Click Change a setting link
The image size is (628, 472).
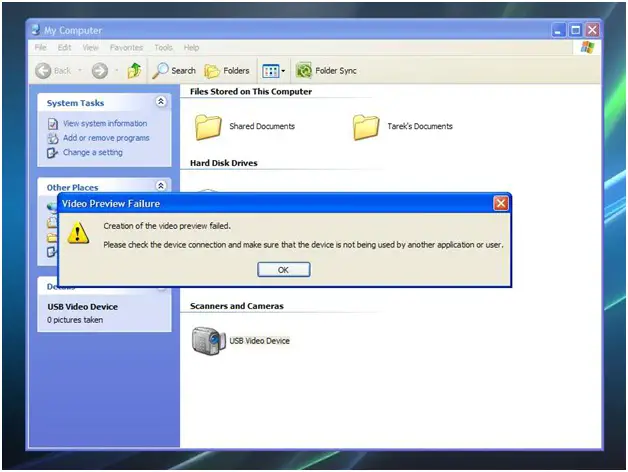[x=92, y=153]
